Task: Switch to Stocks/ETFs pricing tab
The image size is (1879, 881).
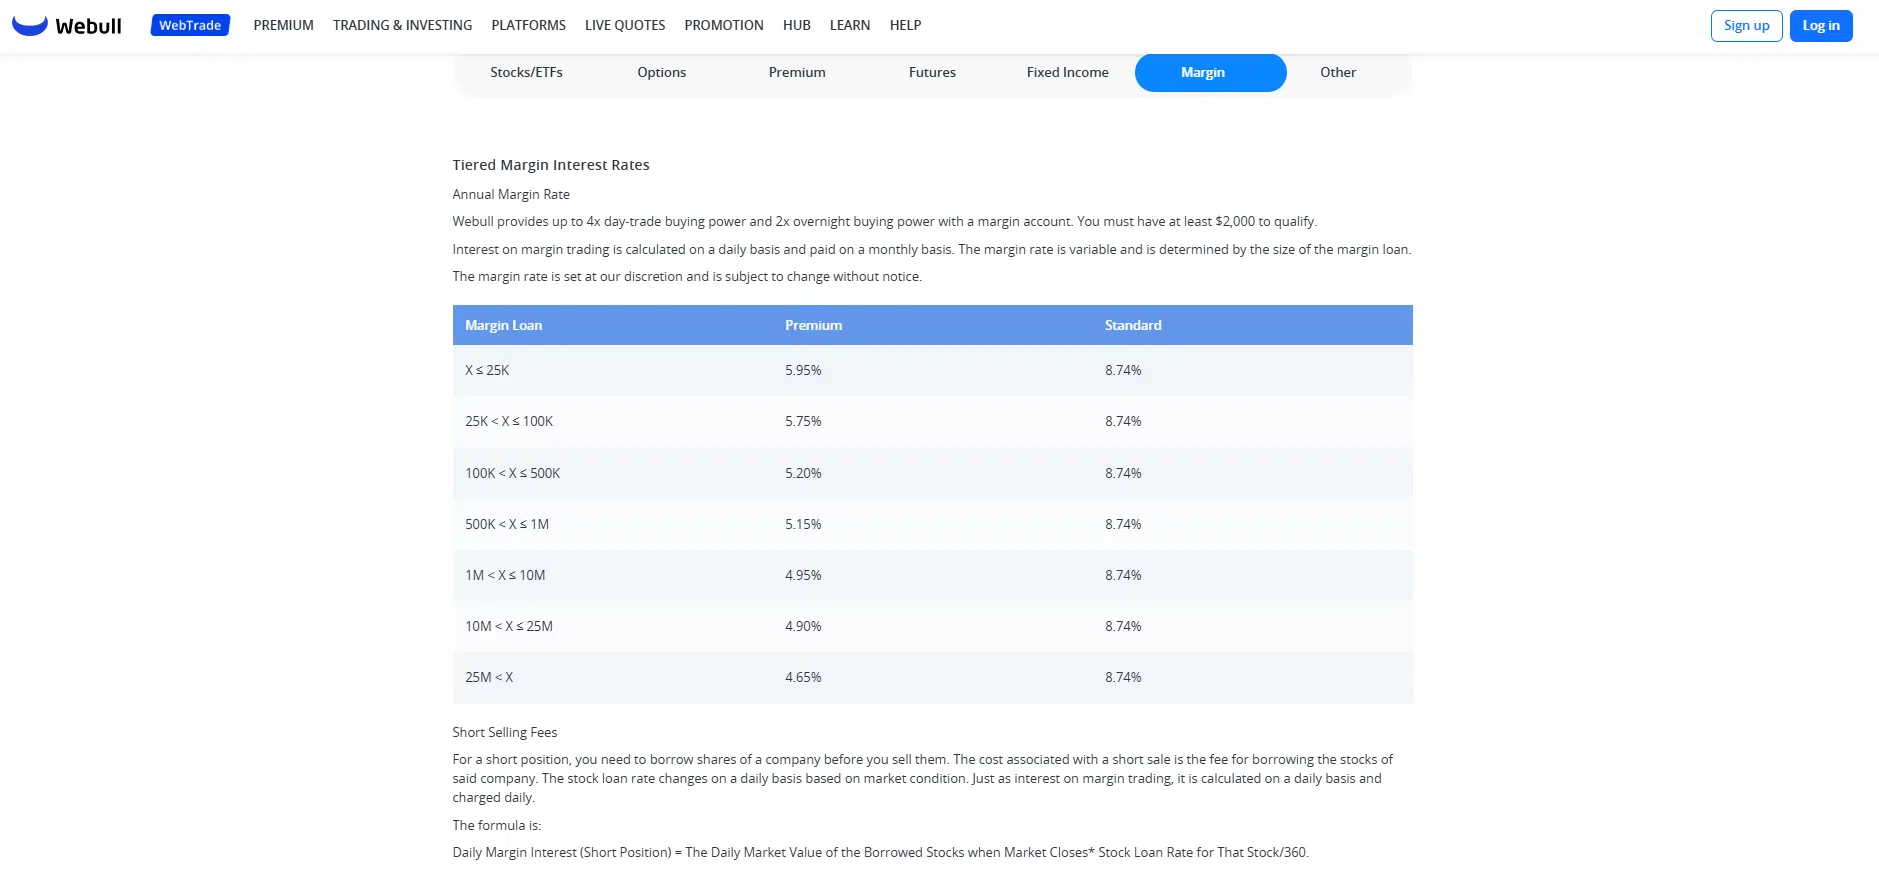Action: coord(526,72)
